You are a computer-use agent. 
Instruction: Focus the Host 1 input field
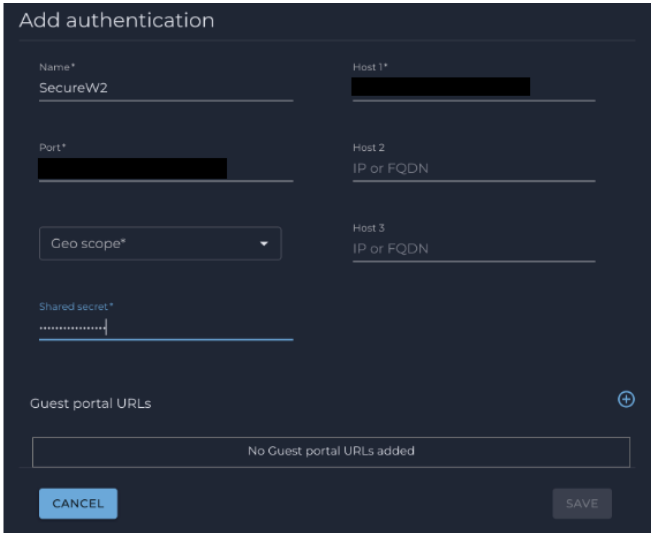(x=474, y=87)
